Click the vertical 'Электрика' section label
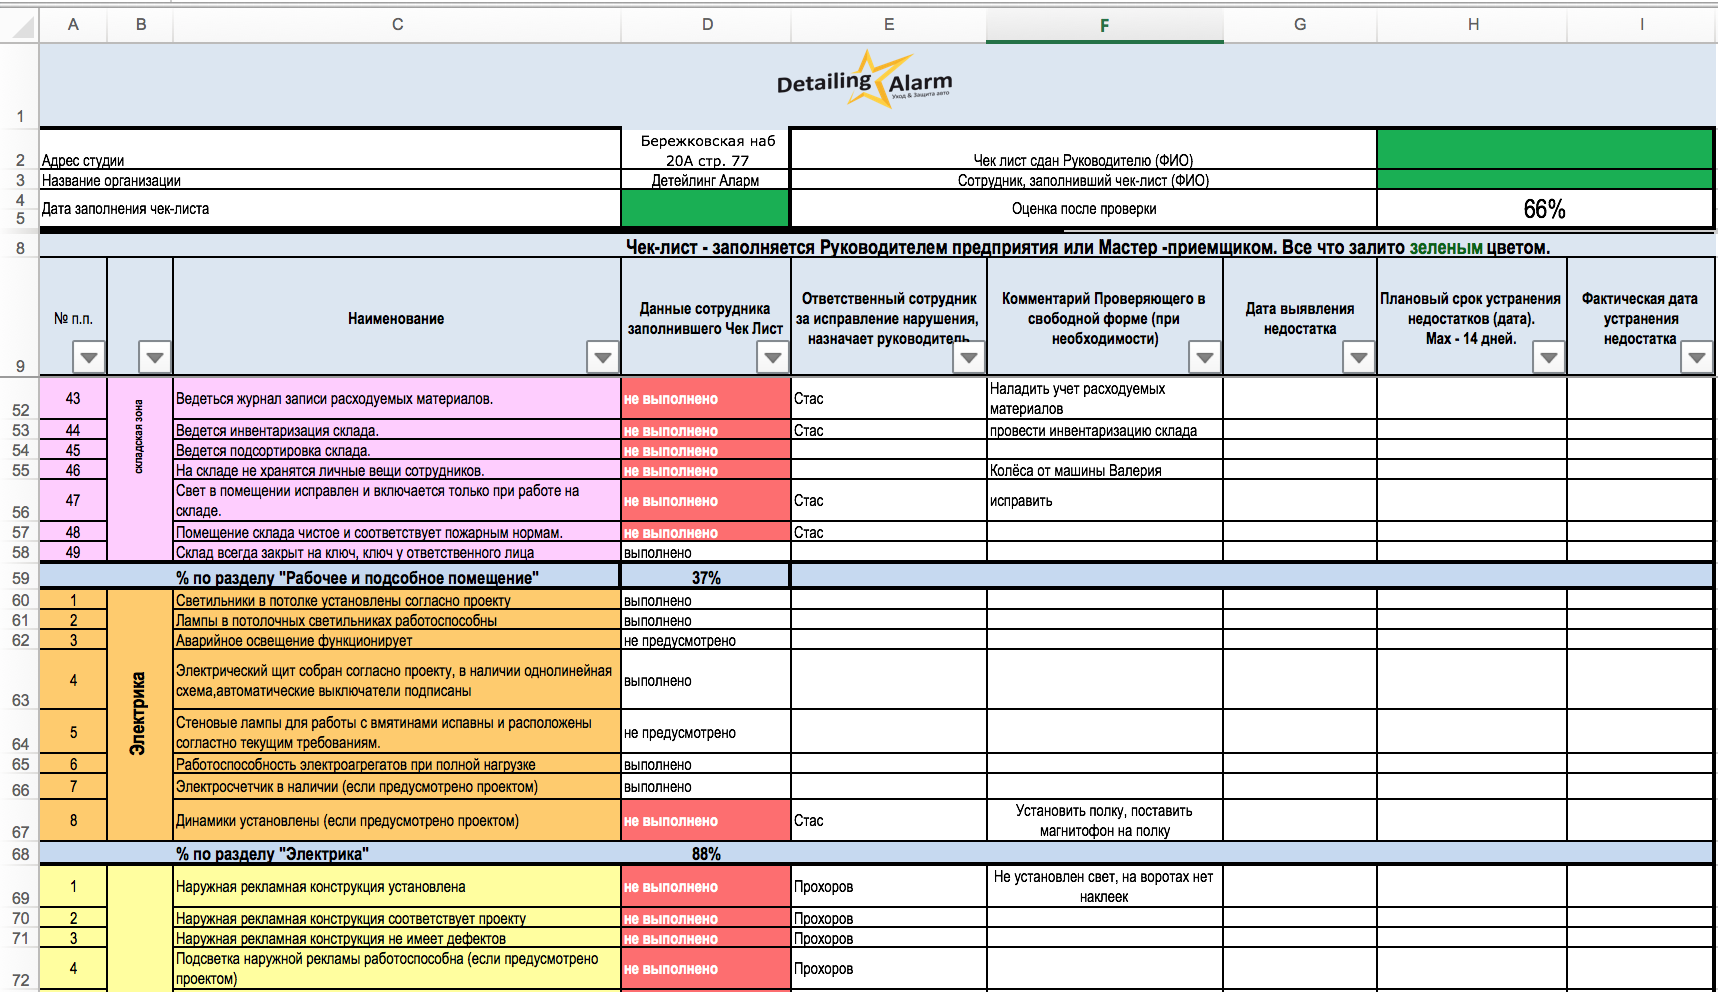Viewport: 1718px width, 992px height. pyautogui.click(x=139, y=713)
